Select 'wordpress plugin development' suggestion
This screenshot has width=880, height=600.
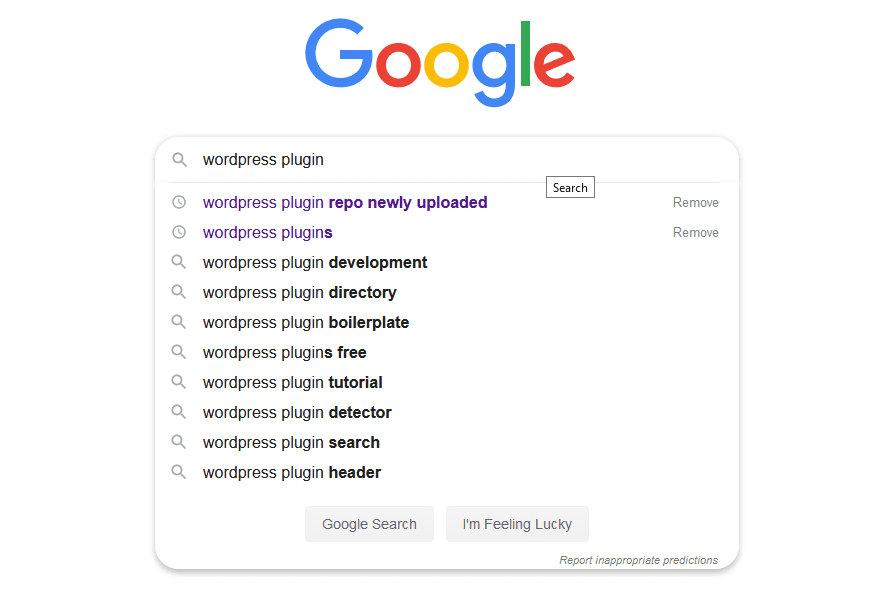(x=315, y=262)
